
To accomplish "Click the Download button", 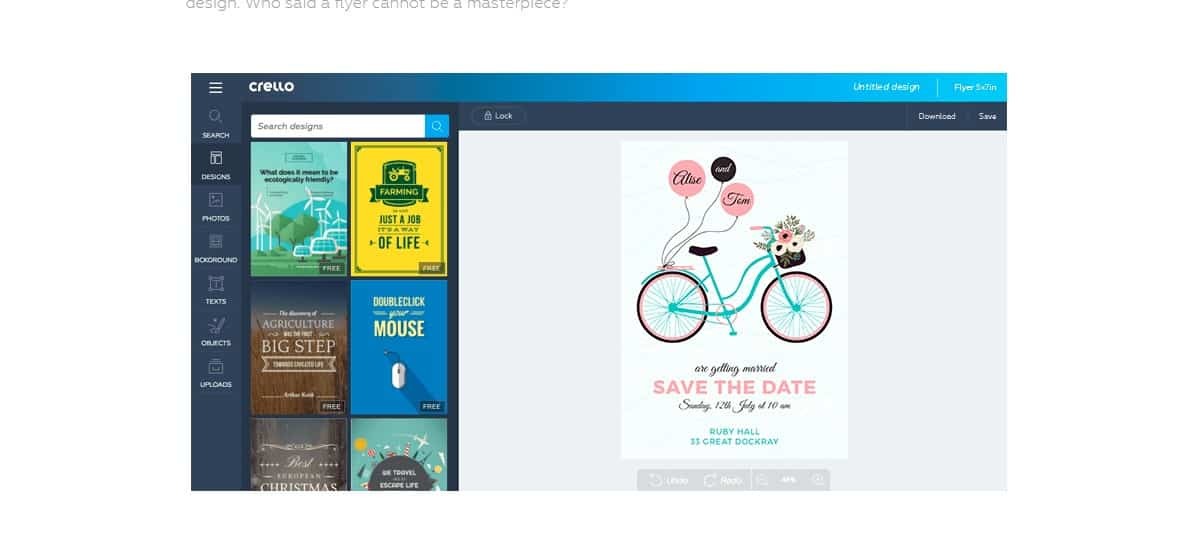I will pyautogui.click(x=937, y=116).
